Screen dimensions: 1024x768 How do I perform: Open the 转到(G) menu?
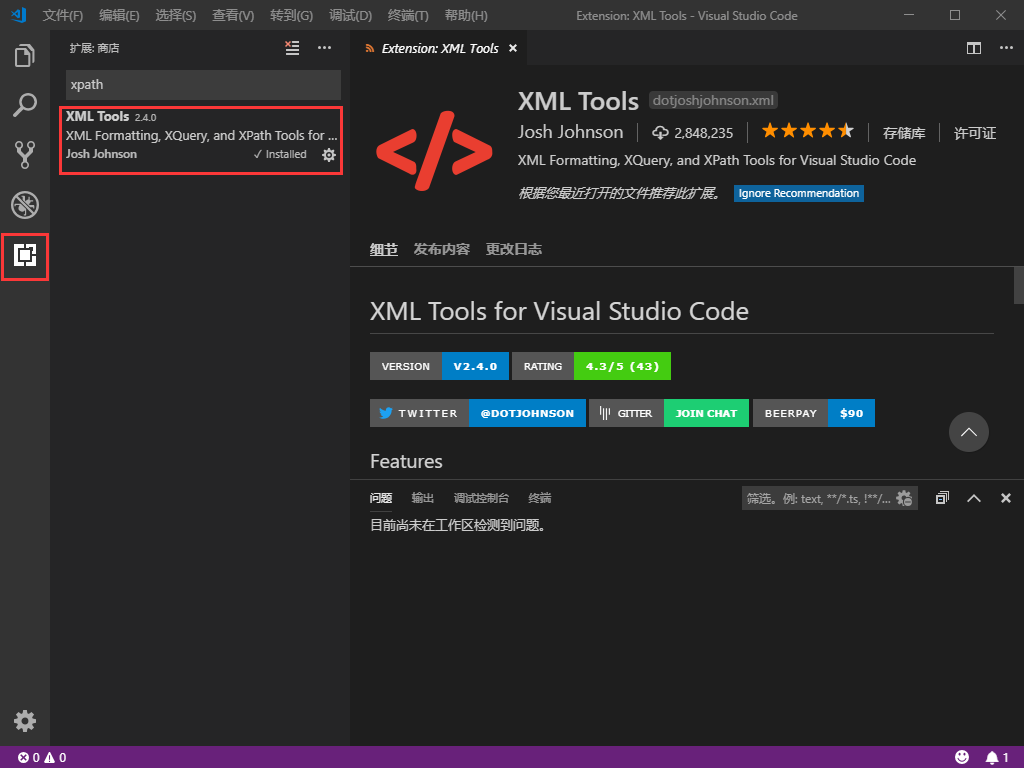point(291,16)
